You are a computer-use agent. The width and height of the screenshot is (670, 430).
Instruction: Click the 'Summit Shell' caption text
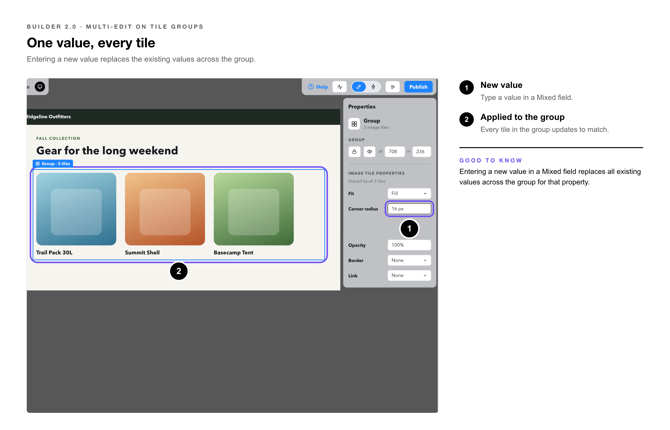142,253
